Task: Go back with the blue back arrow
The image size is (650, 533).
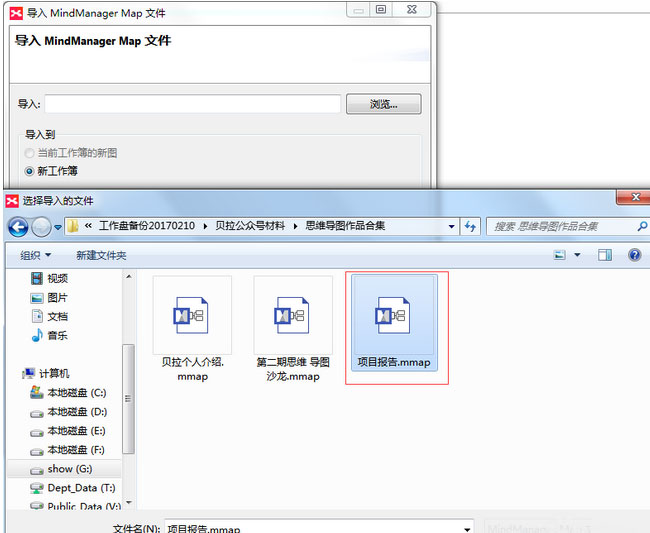Action: pos(18,227)
